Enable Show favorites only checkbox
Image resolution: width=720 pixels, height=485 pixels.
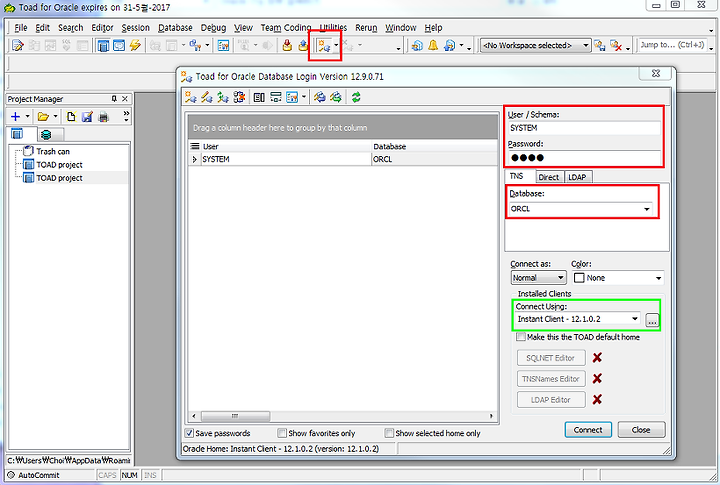282,433
